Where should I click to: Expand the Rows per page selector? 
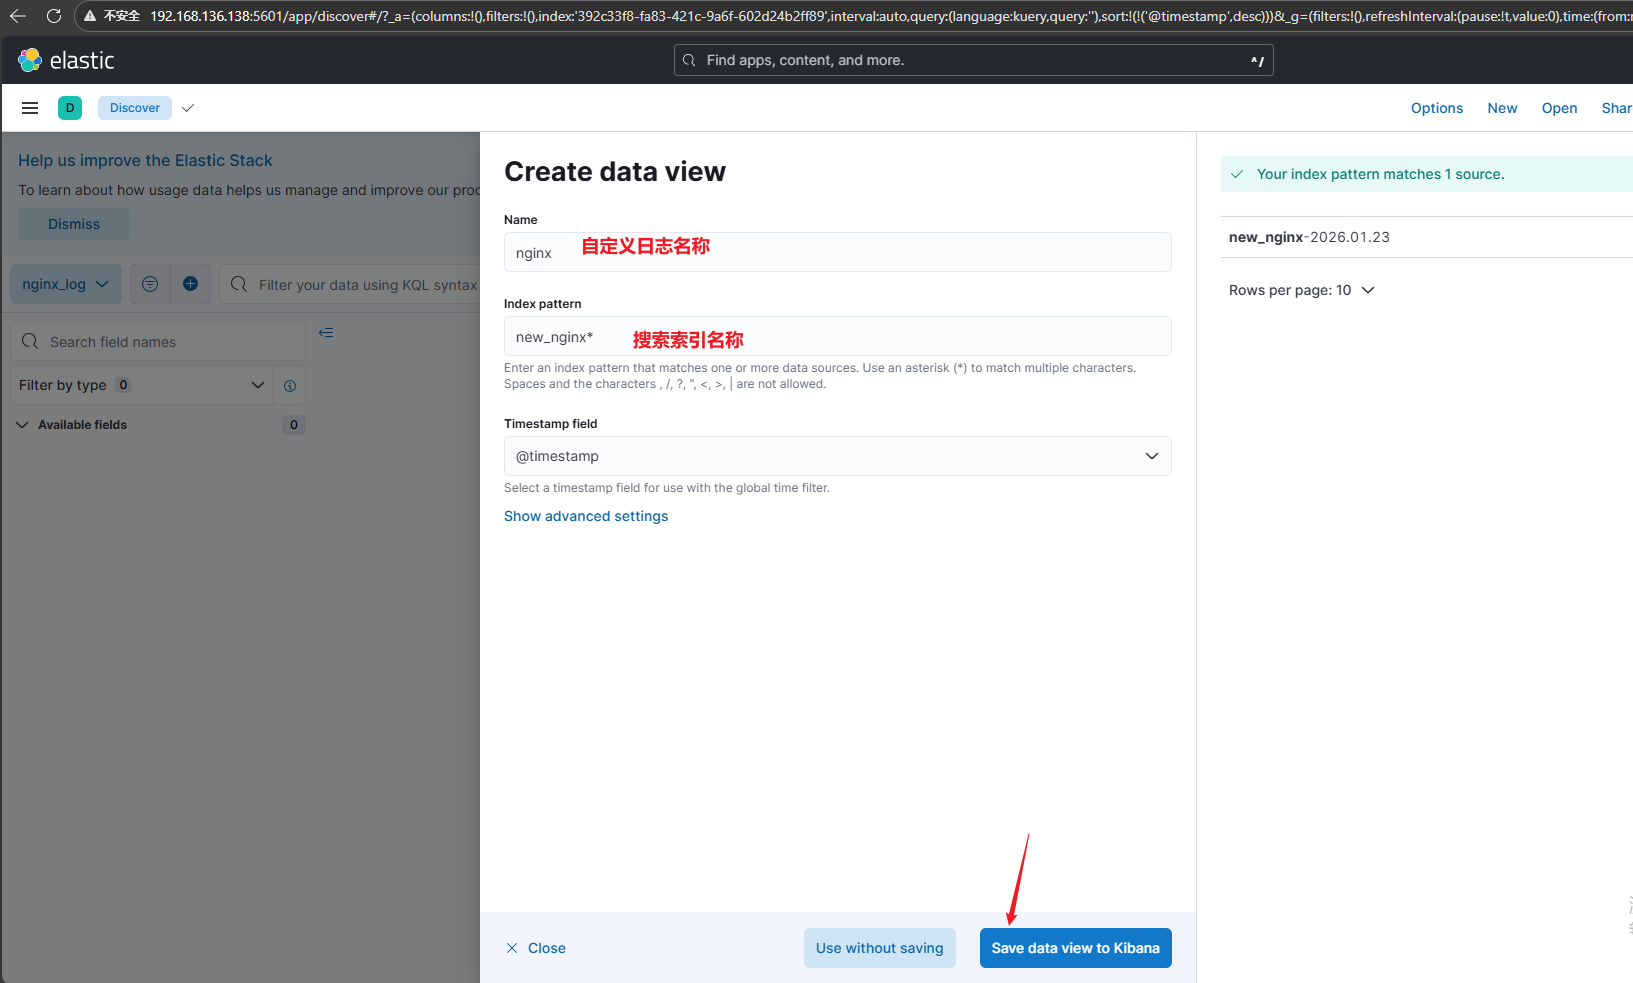click(x=1301, y=290)
